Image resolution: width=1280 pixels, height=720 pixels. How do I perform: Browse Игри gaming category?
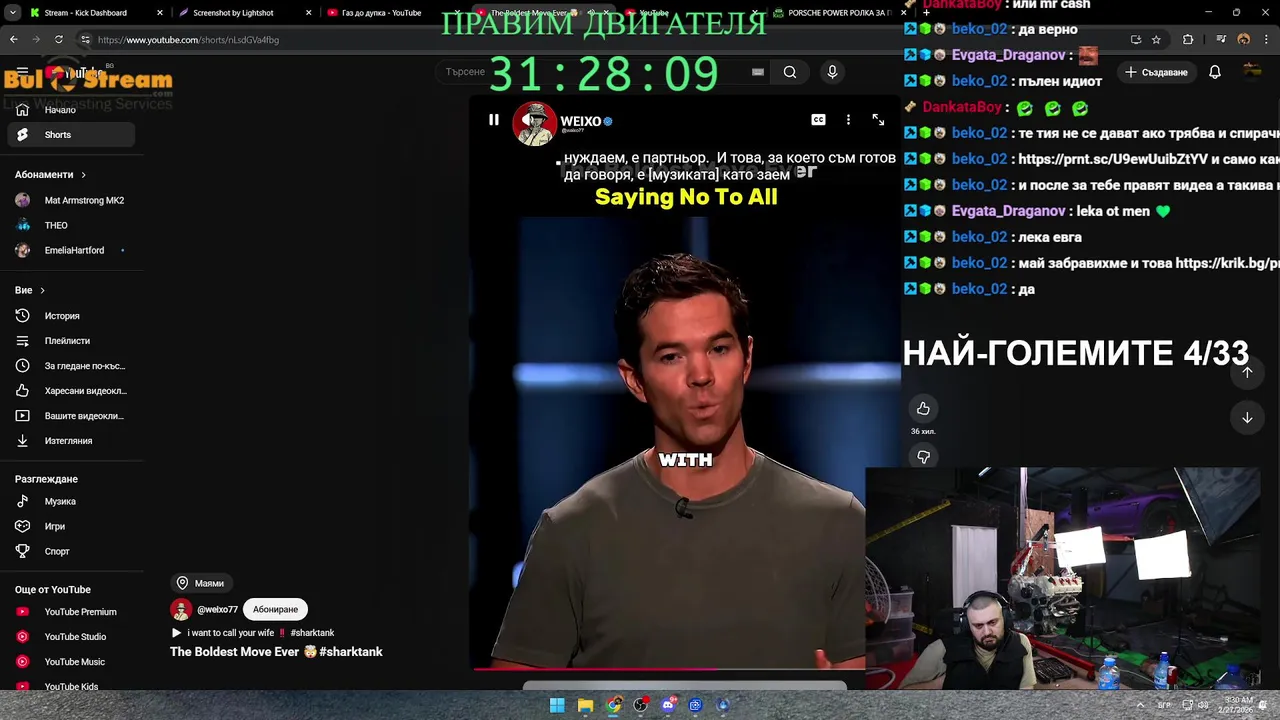pos(70,526)
